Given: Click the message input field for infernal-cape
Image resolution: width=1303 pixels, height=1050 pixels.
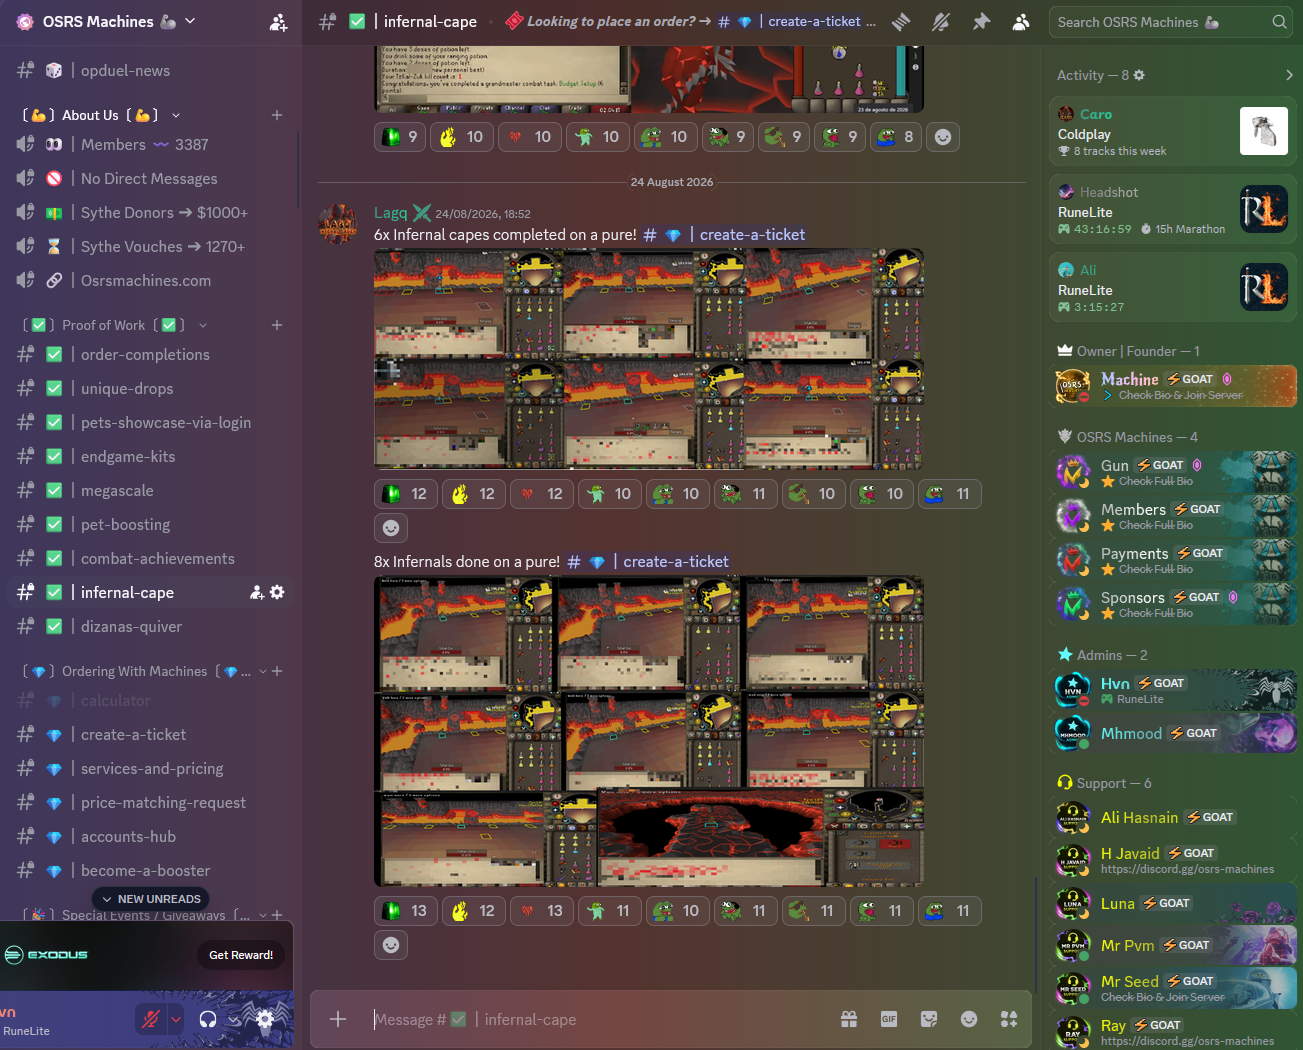Looking at the screenshot, I should pyautogui.click(x=600, y=1019).
